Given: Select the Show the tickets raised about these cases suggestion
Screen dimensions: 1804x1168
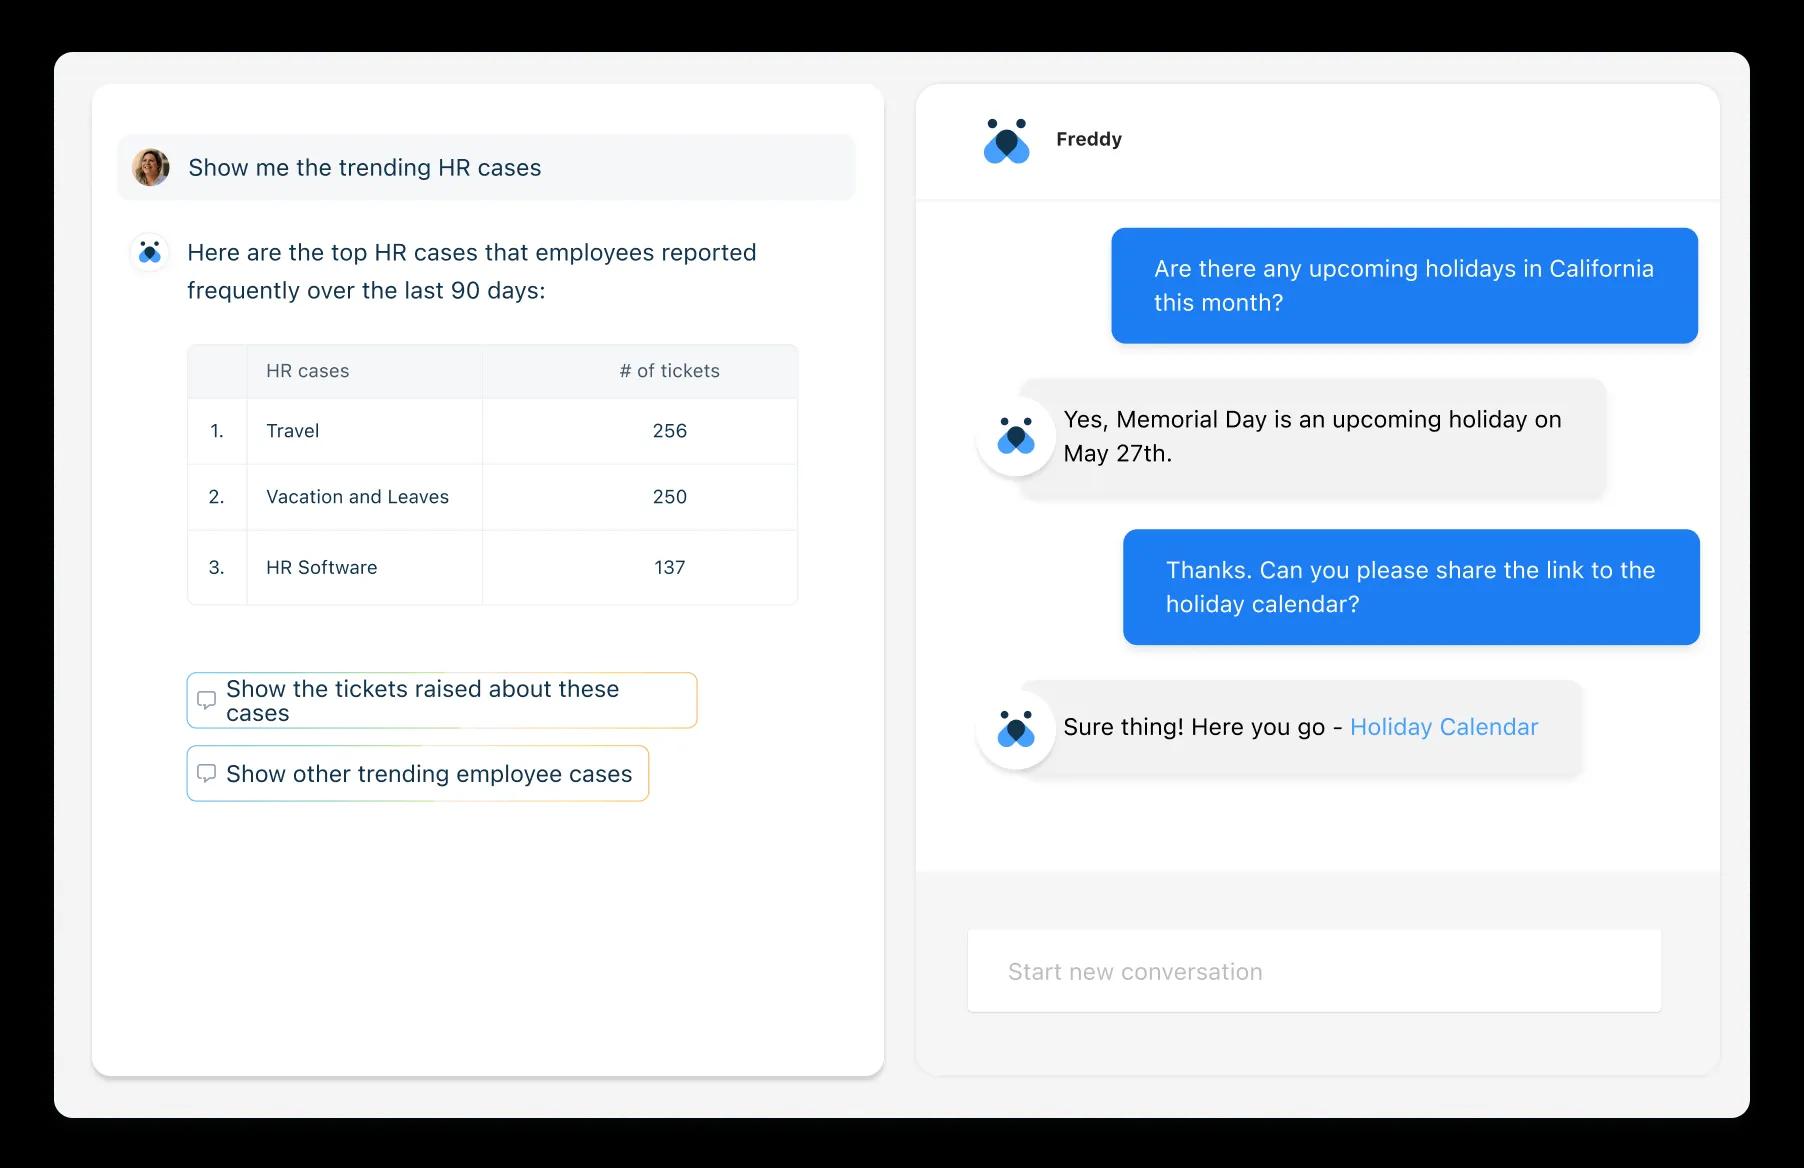Looking at the screenshot, I should tap(442, 700).
